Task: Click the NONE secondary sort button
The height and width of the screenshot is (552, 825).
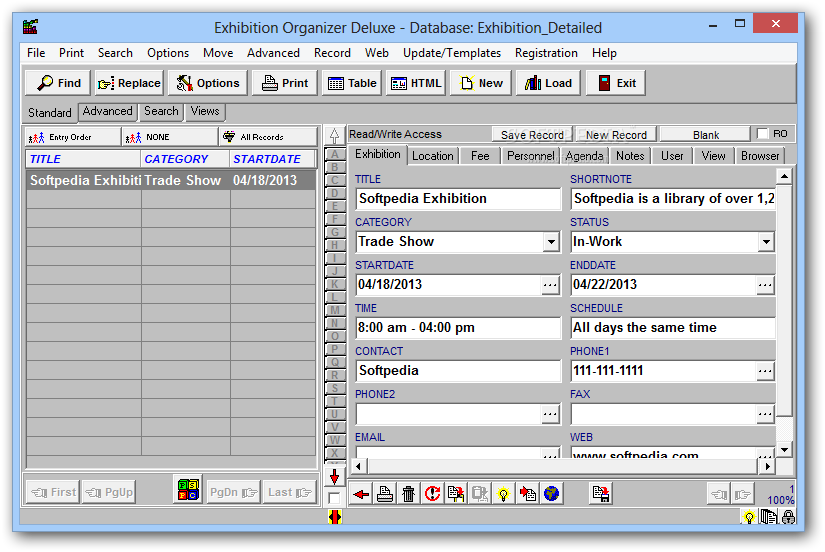Action: (x=170, y=137)
